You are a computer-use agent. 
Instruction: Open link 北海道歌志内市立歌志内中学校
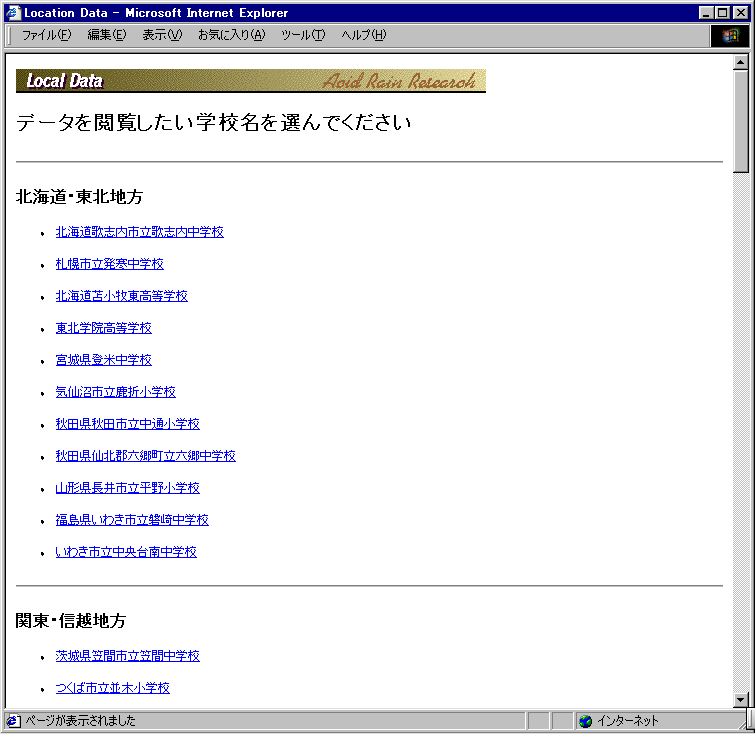[x=140, y=232]
